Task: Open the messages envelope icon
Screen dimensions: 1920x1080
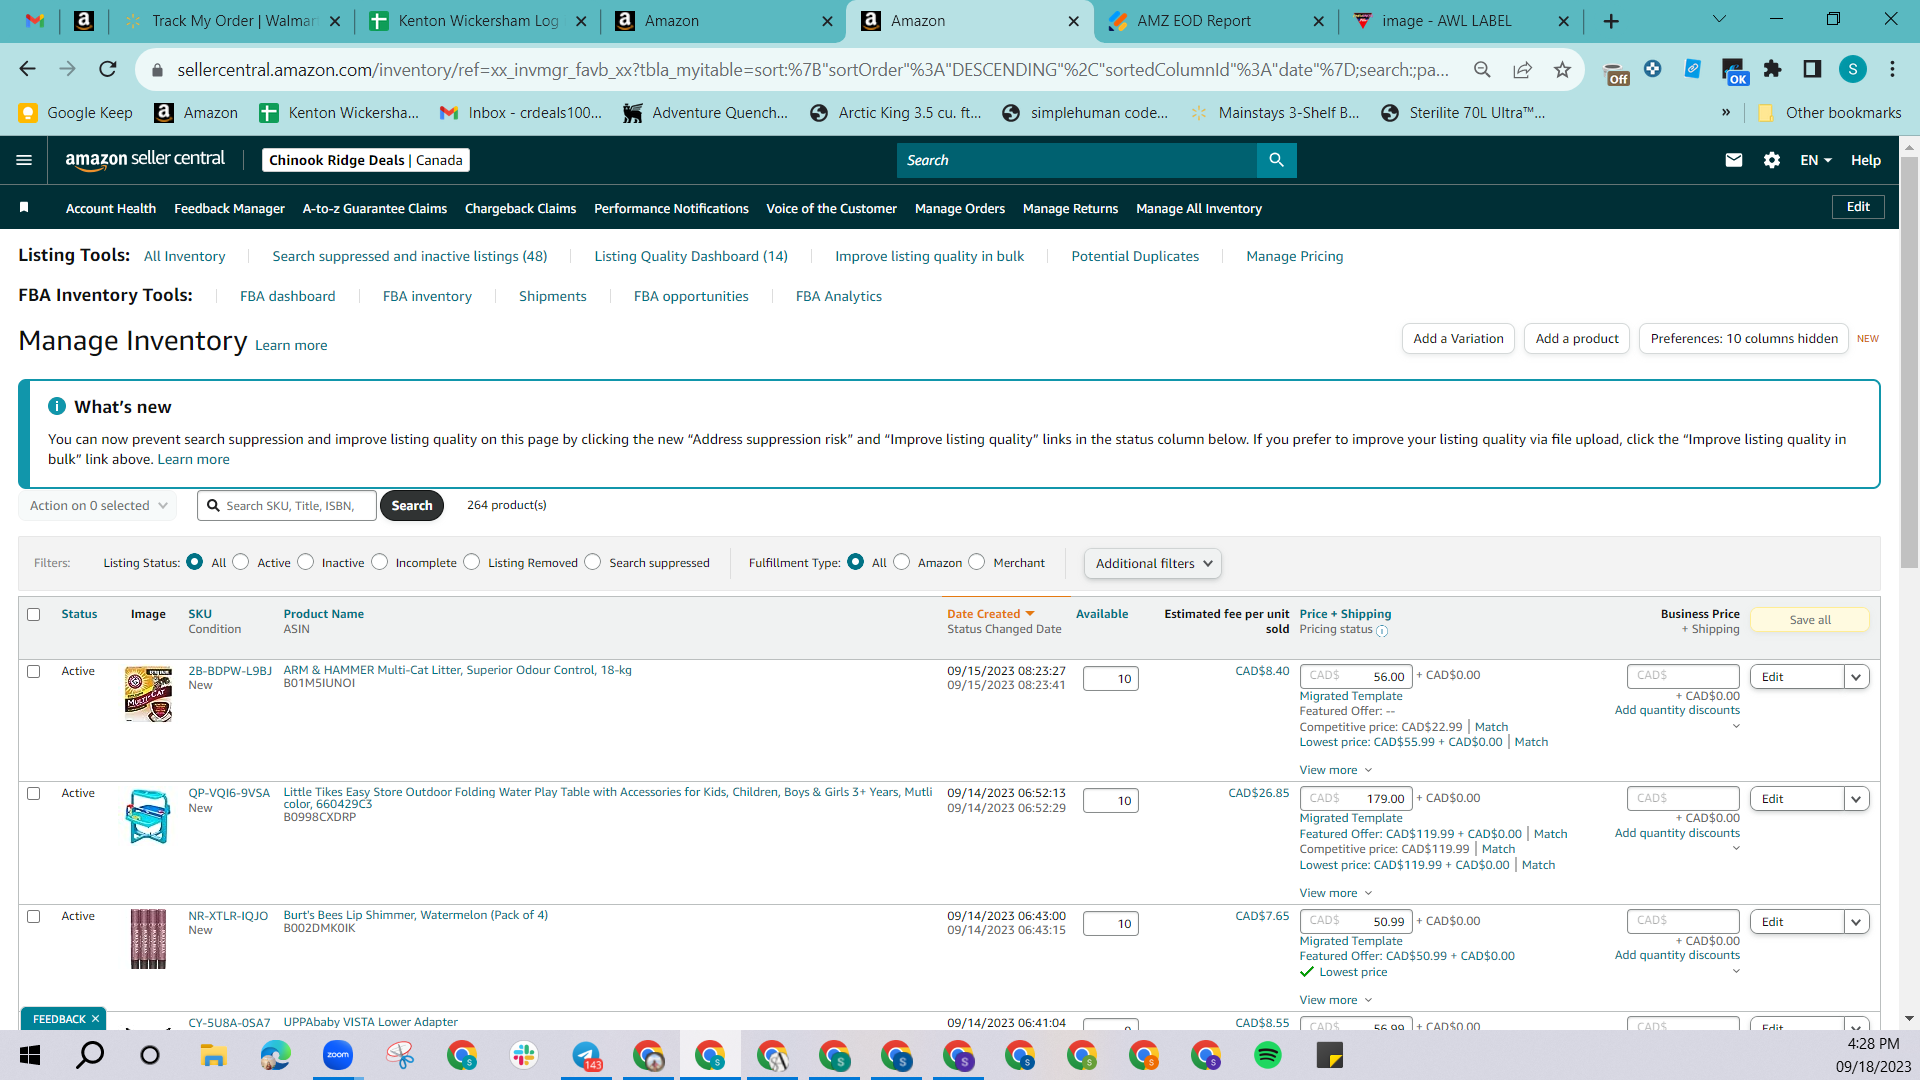Action: click(x=1734, y=160)
